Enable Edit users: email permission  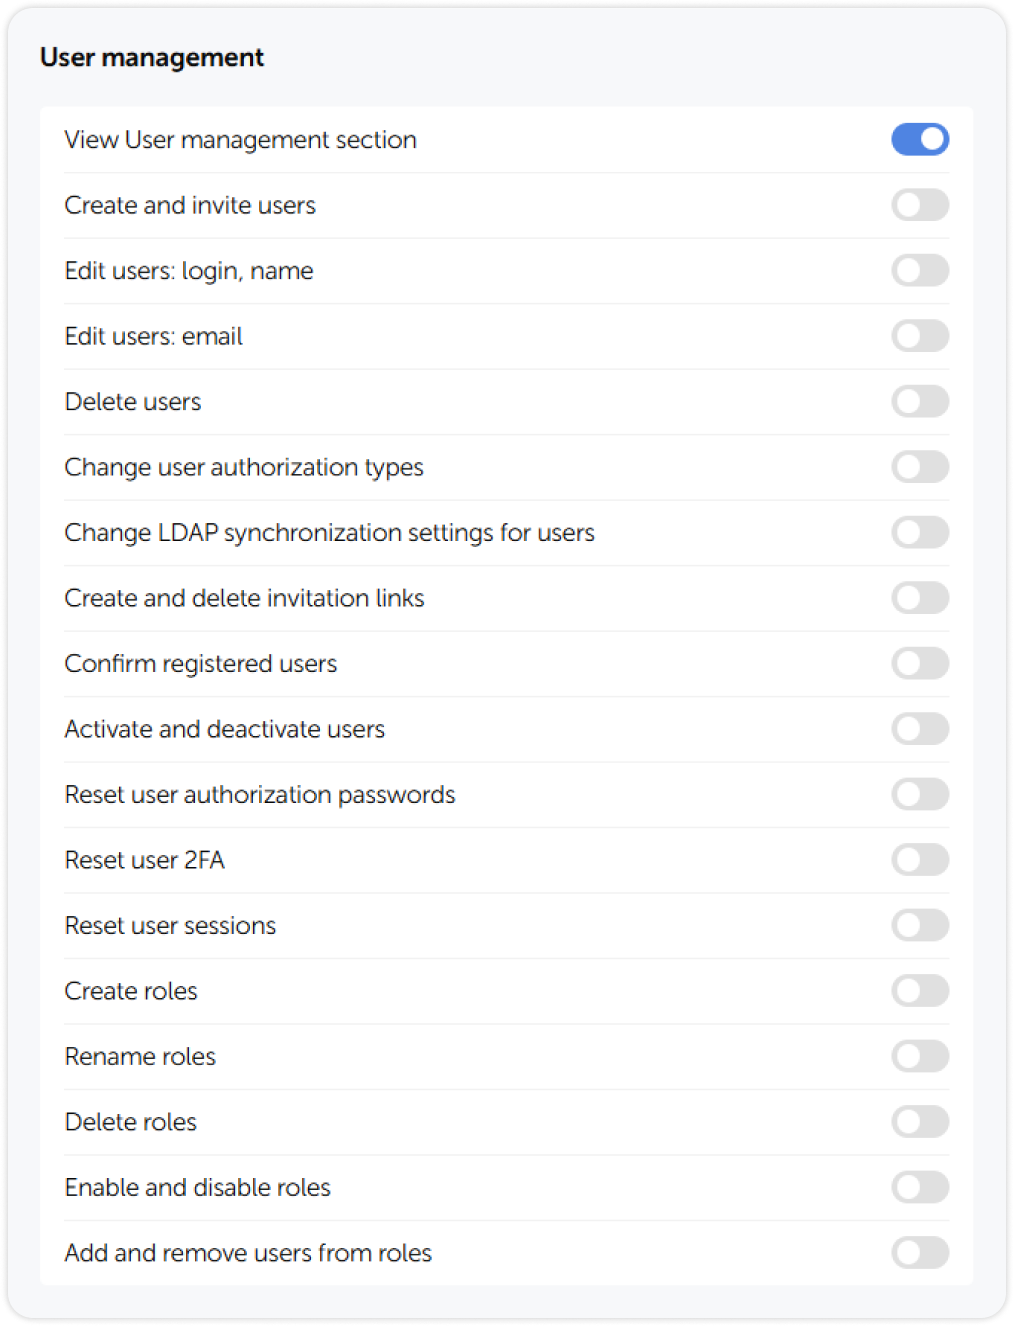[920, 336]
